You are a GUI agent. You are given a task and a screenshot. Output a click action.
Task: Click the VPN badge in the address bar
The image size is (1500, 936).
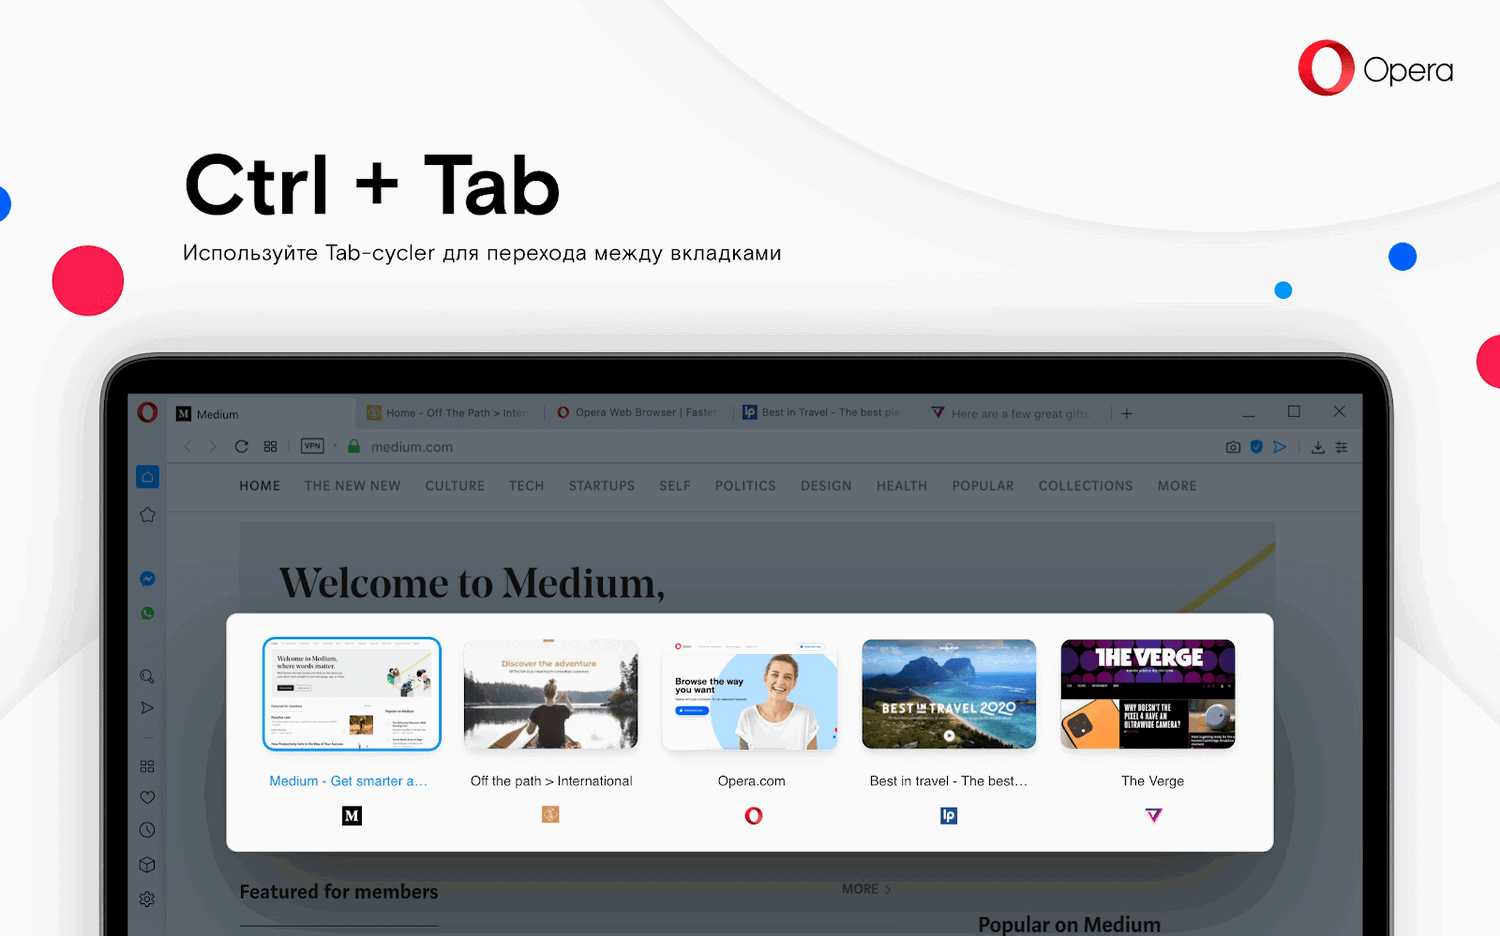pos(312,446)
